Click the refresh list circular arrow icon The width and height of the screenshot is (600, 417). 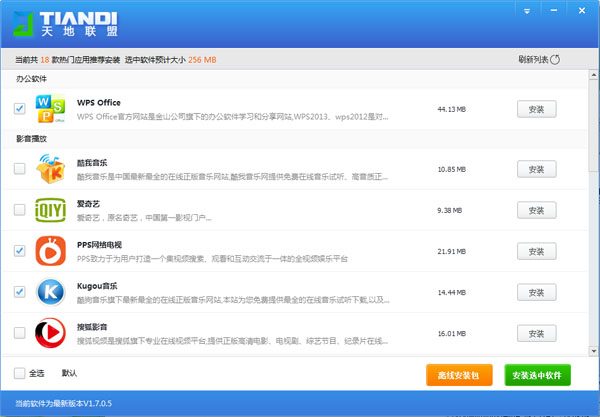pos(555,59)
